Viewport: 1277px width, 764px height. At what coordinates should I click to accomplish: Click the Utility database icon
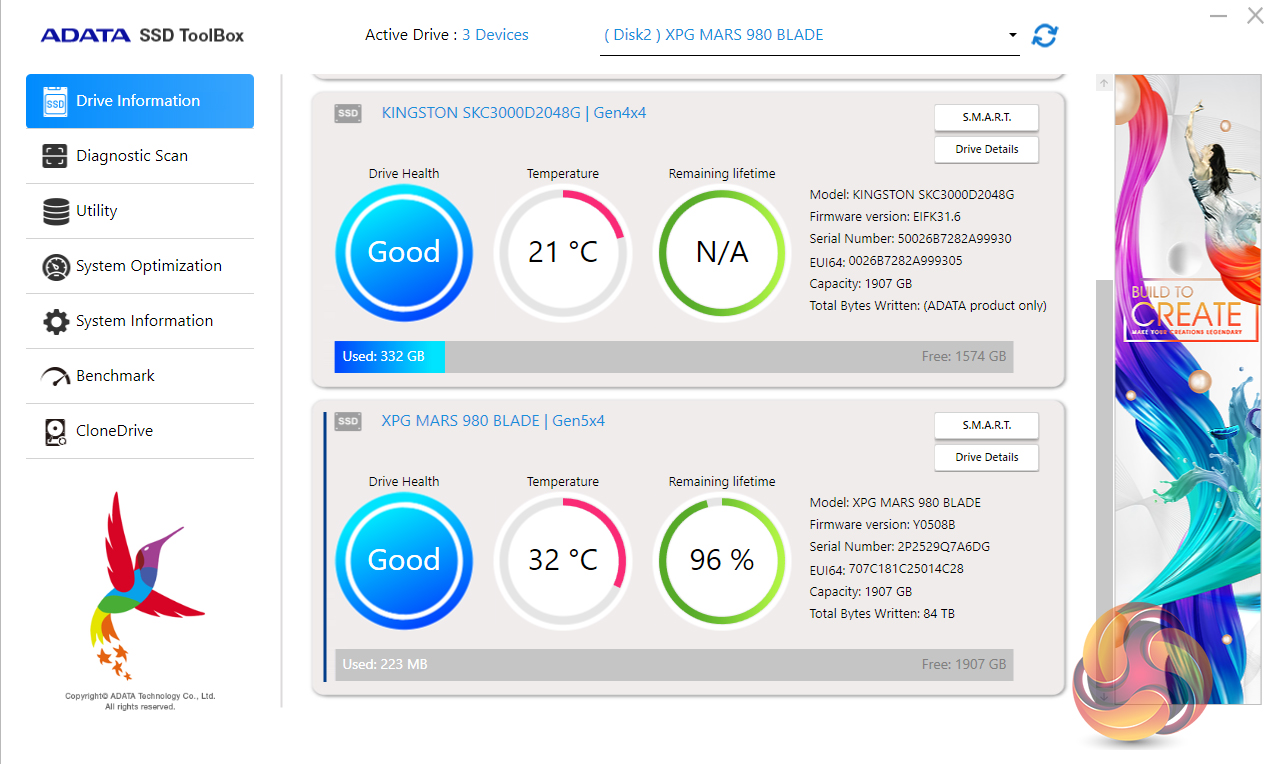[56, 211]
